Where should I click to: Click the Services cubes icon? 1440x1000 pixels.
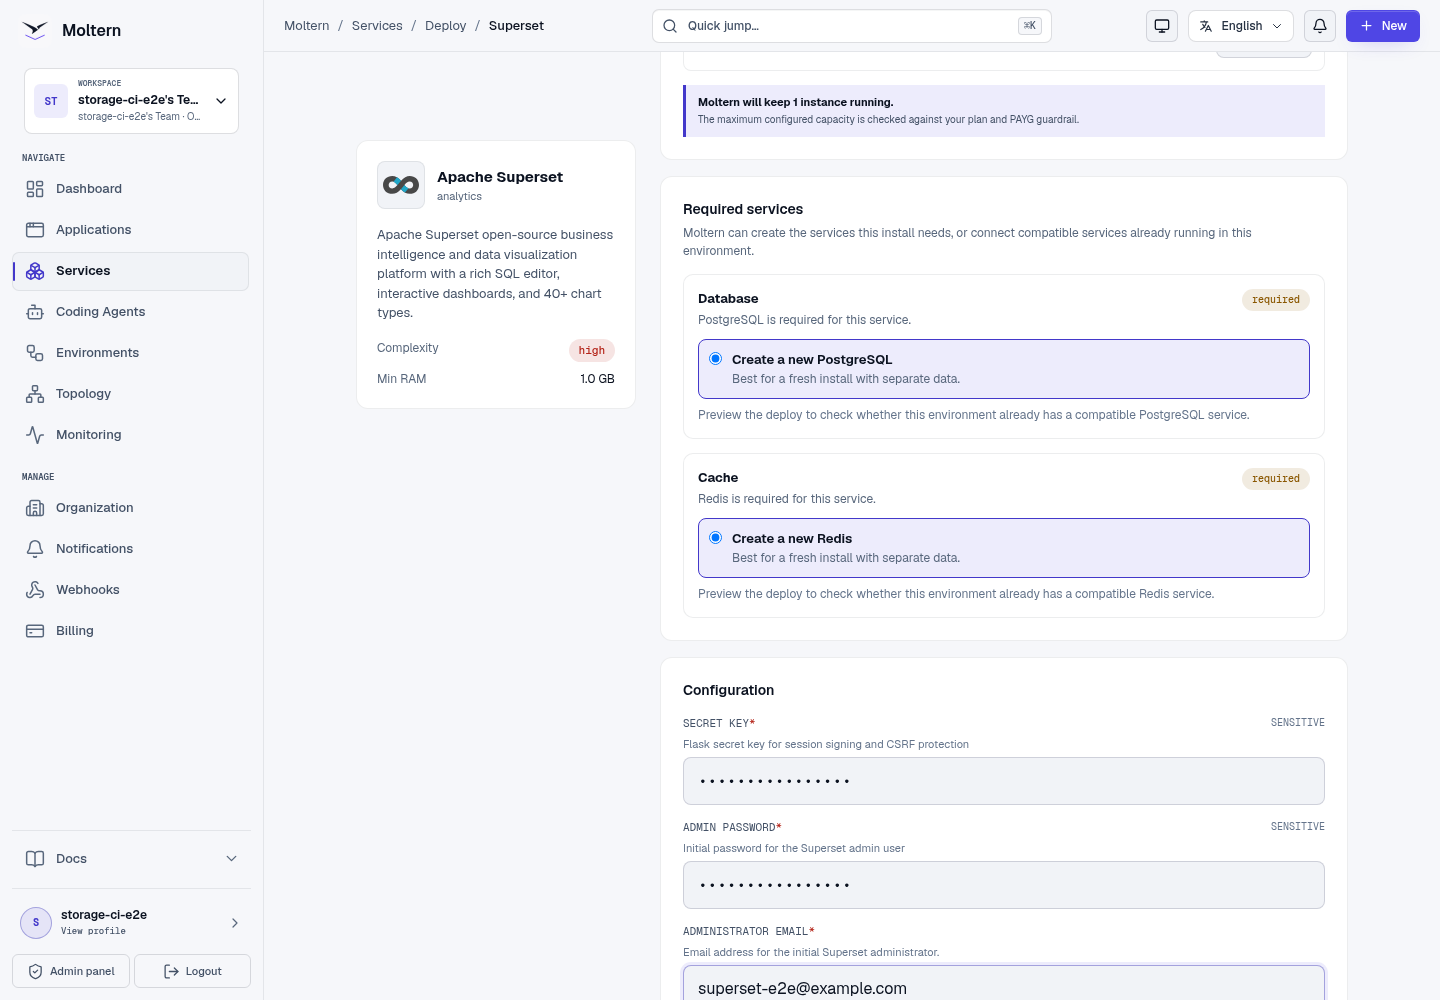coord(35,271)
